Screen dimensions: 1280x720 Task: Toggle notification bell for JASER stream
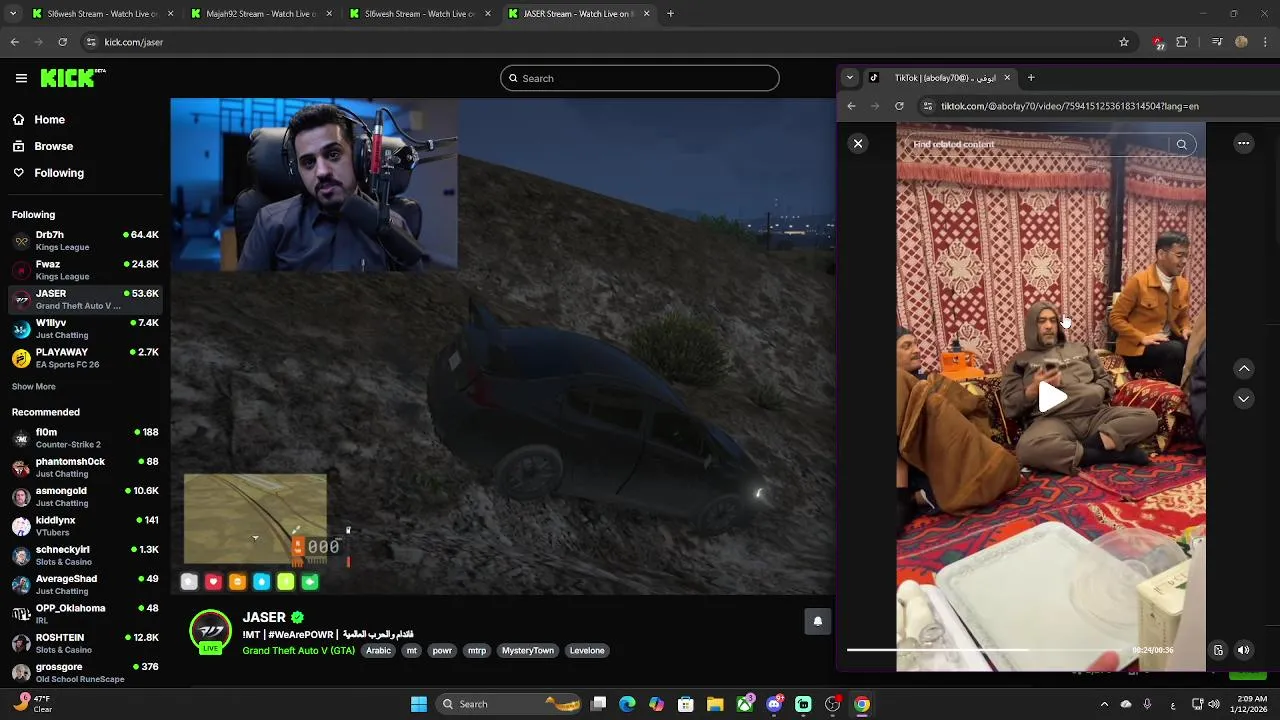click(818, 621)
